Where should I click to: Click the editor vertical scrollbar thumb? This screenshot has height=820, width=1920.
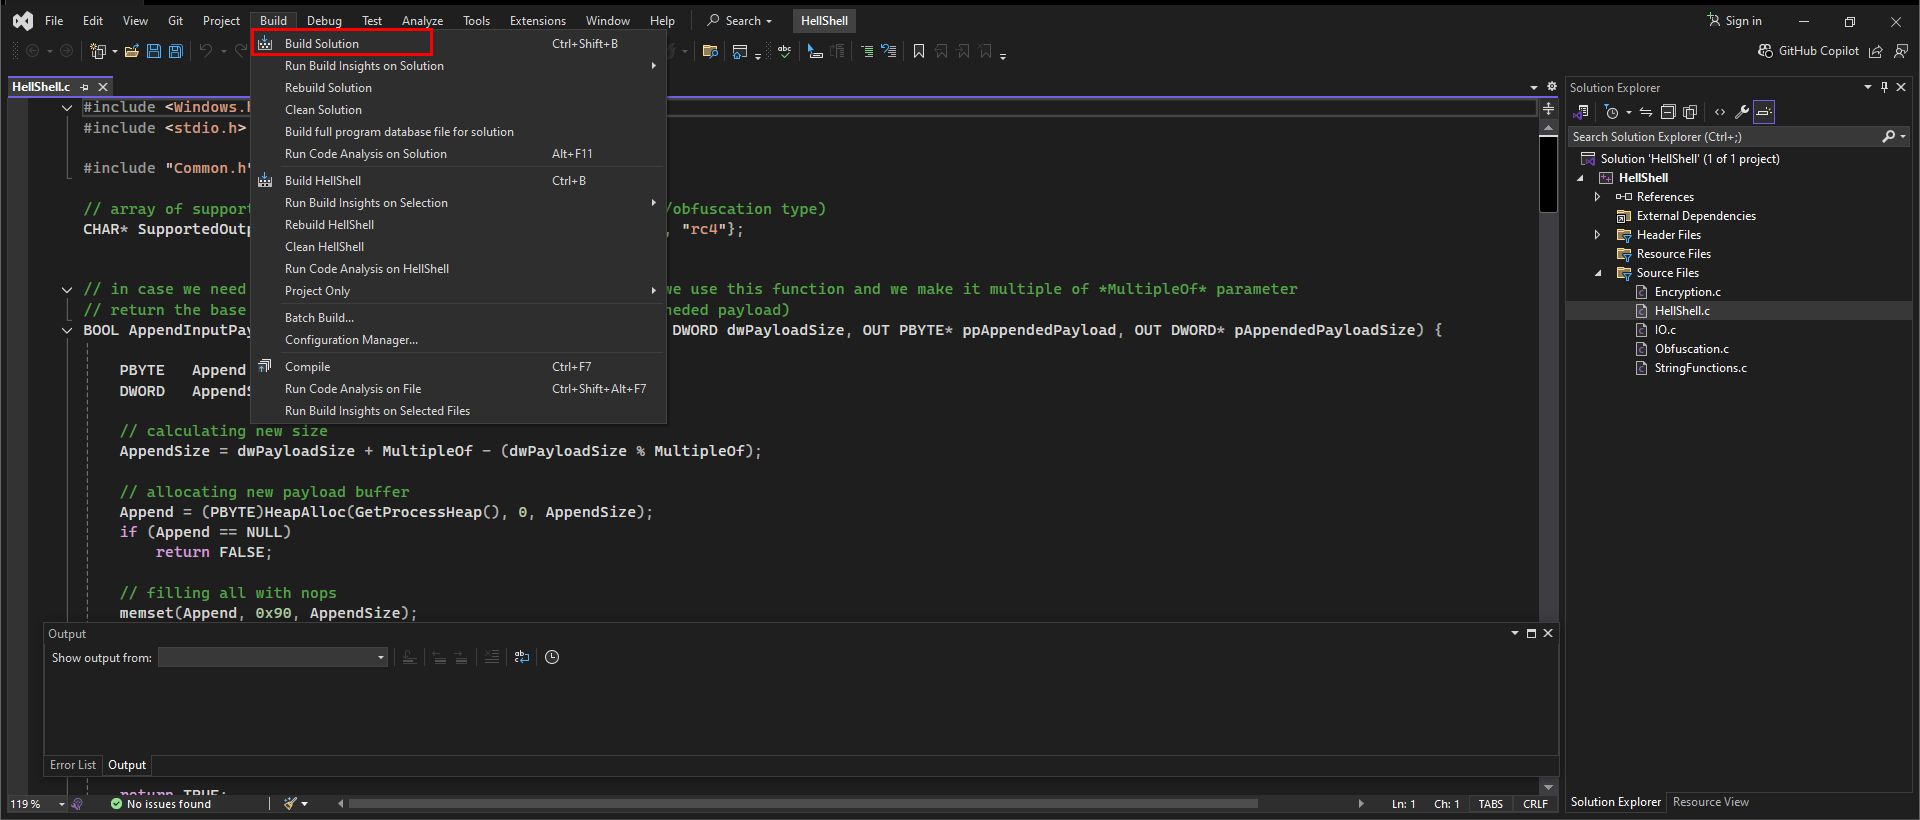click(1548, 174)
